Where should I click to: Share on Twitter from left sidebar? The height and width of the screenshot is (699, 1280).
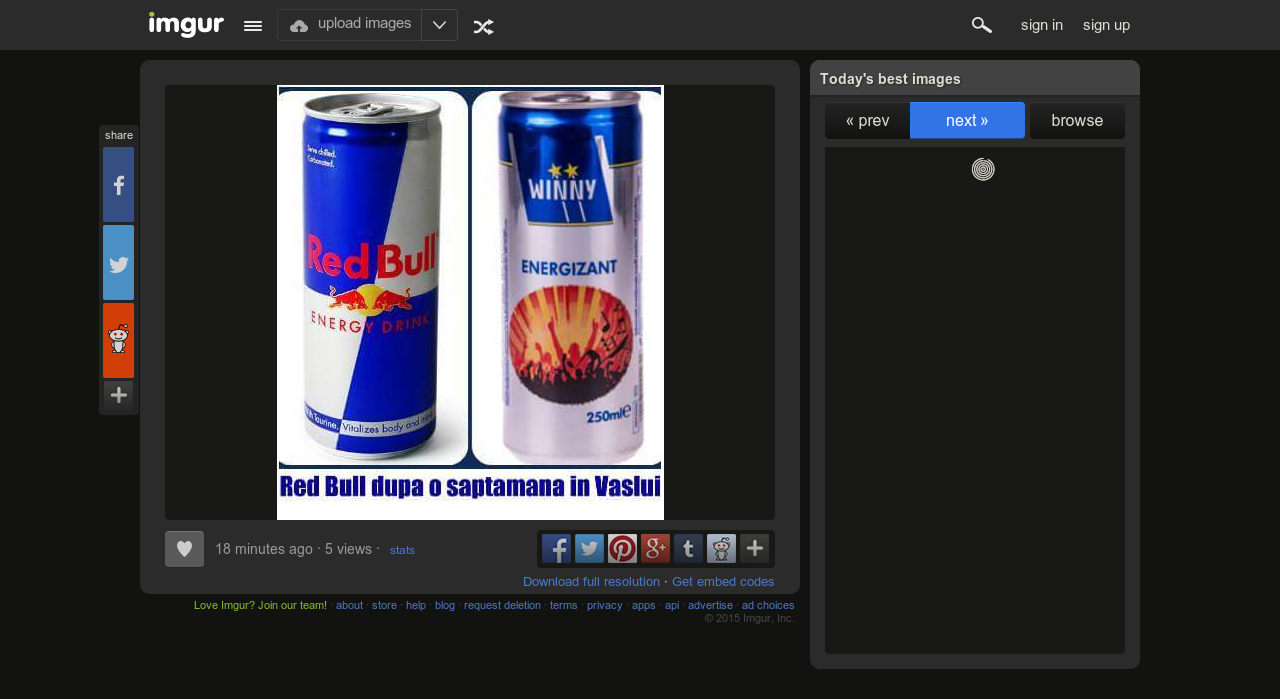pos(118,263)
